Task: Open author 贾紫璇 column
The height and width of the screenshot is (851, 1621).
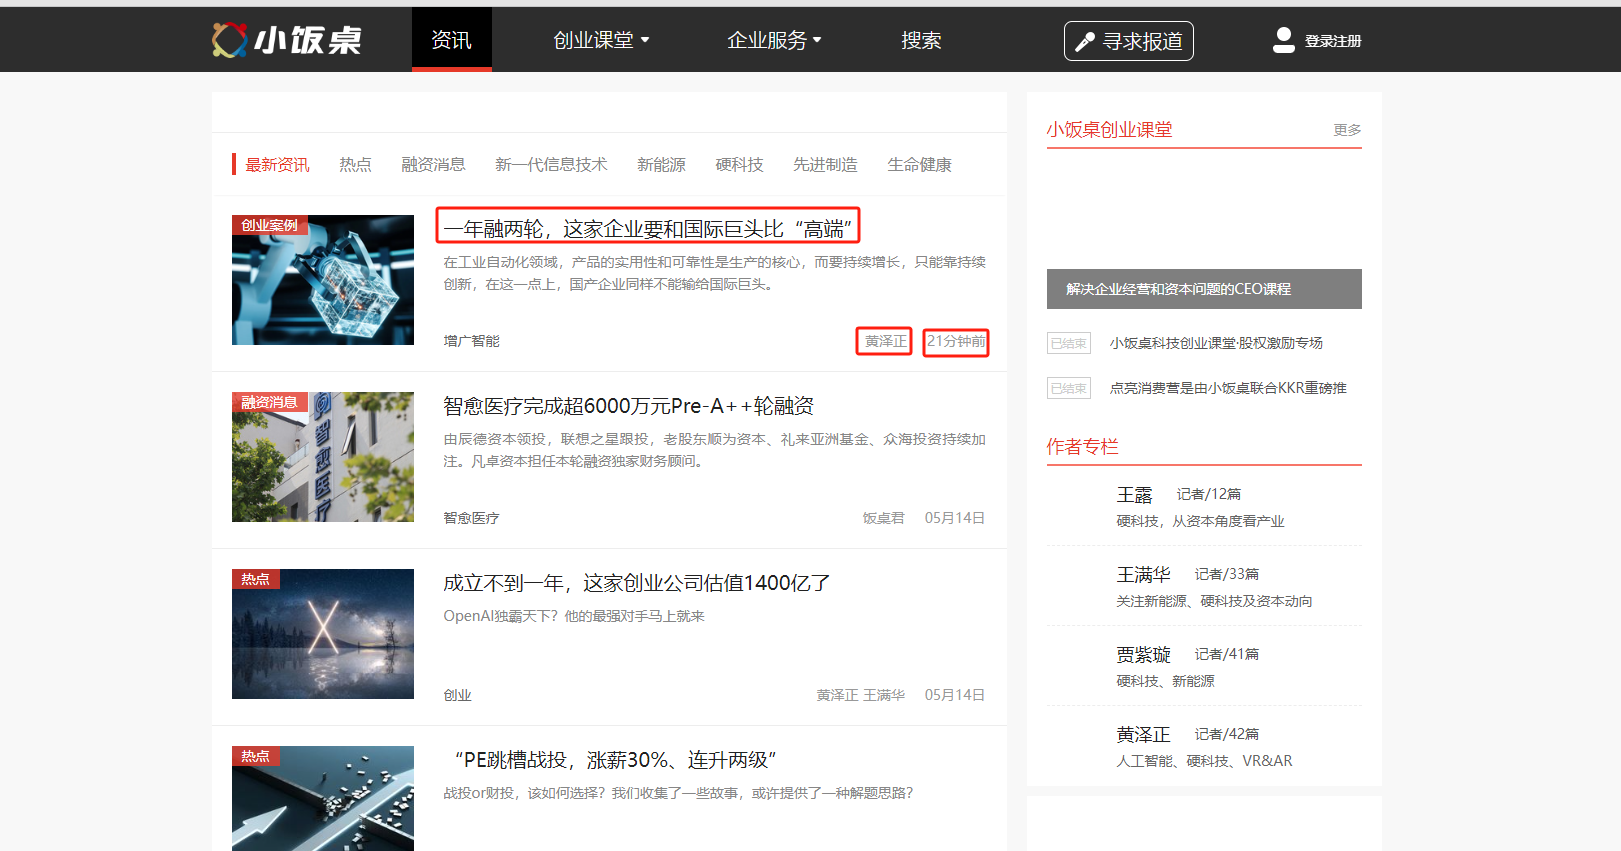Action: 1143,654
